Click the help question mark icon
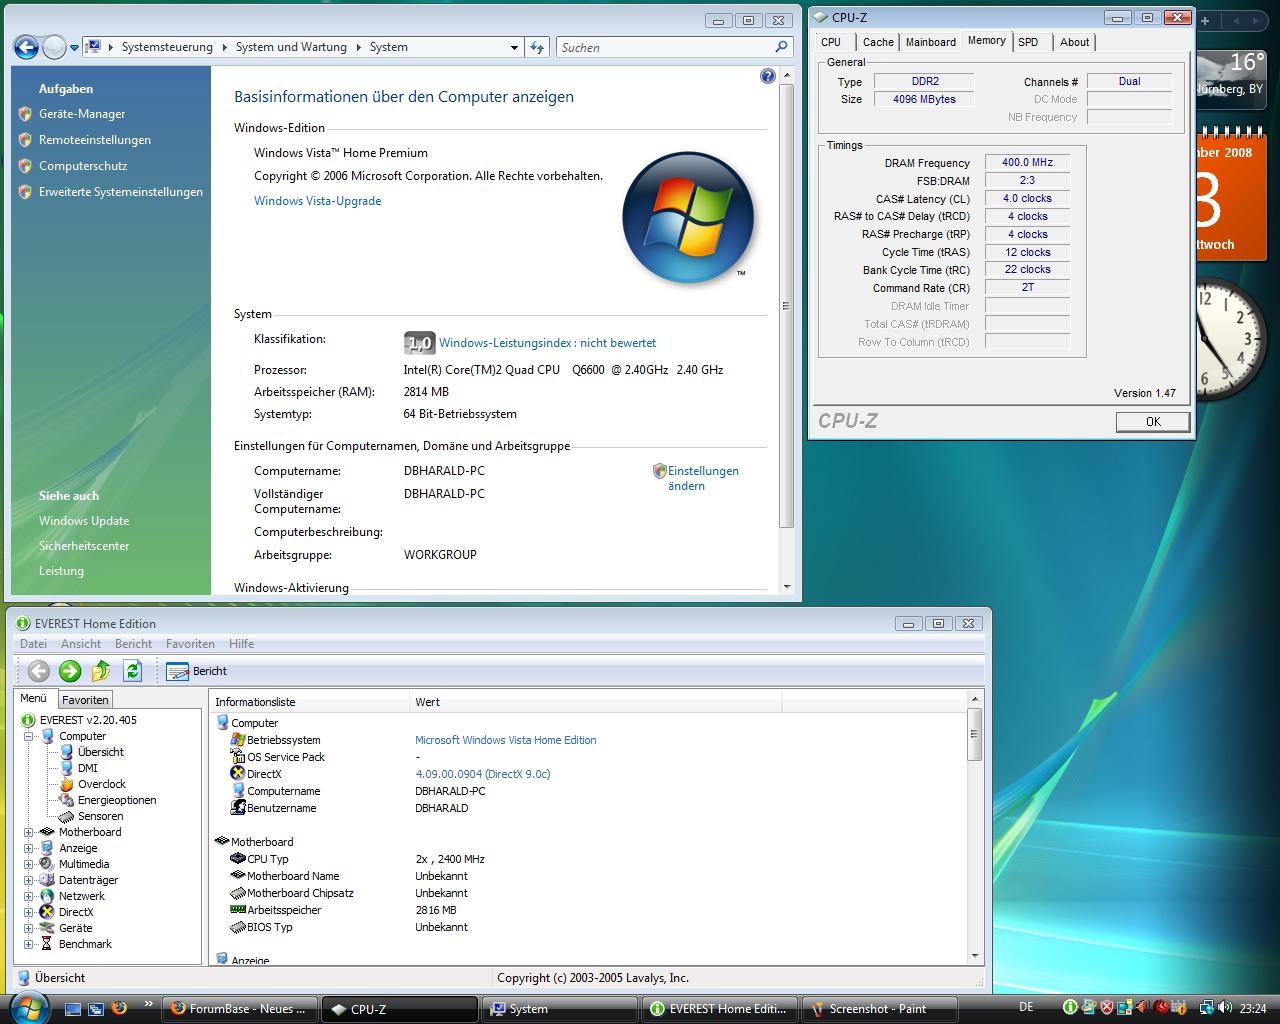 tap(767, 76)
